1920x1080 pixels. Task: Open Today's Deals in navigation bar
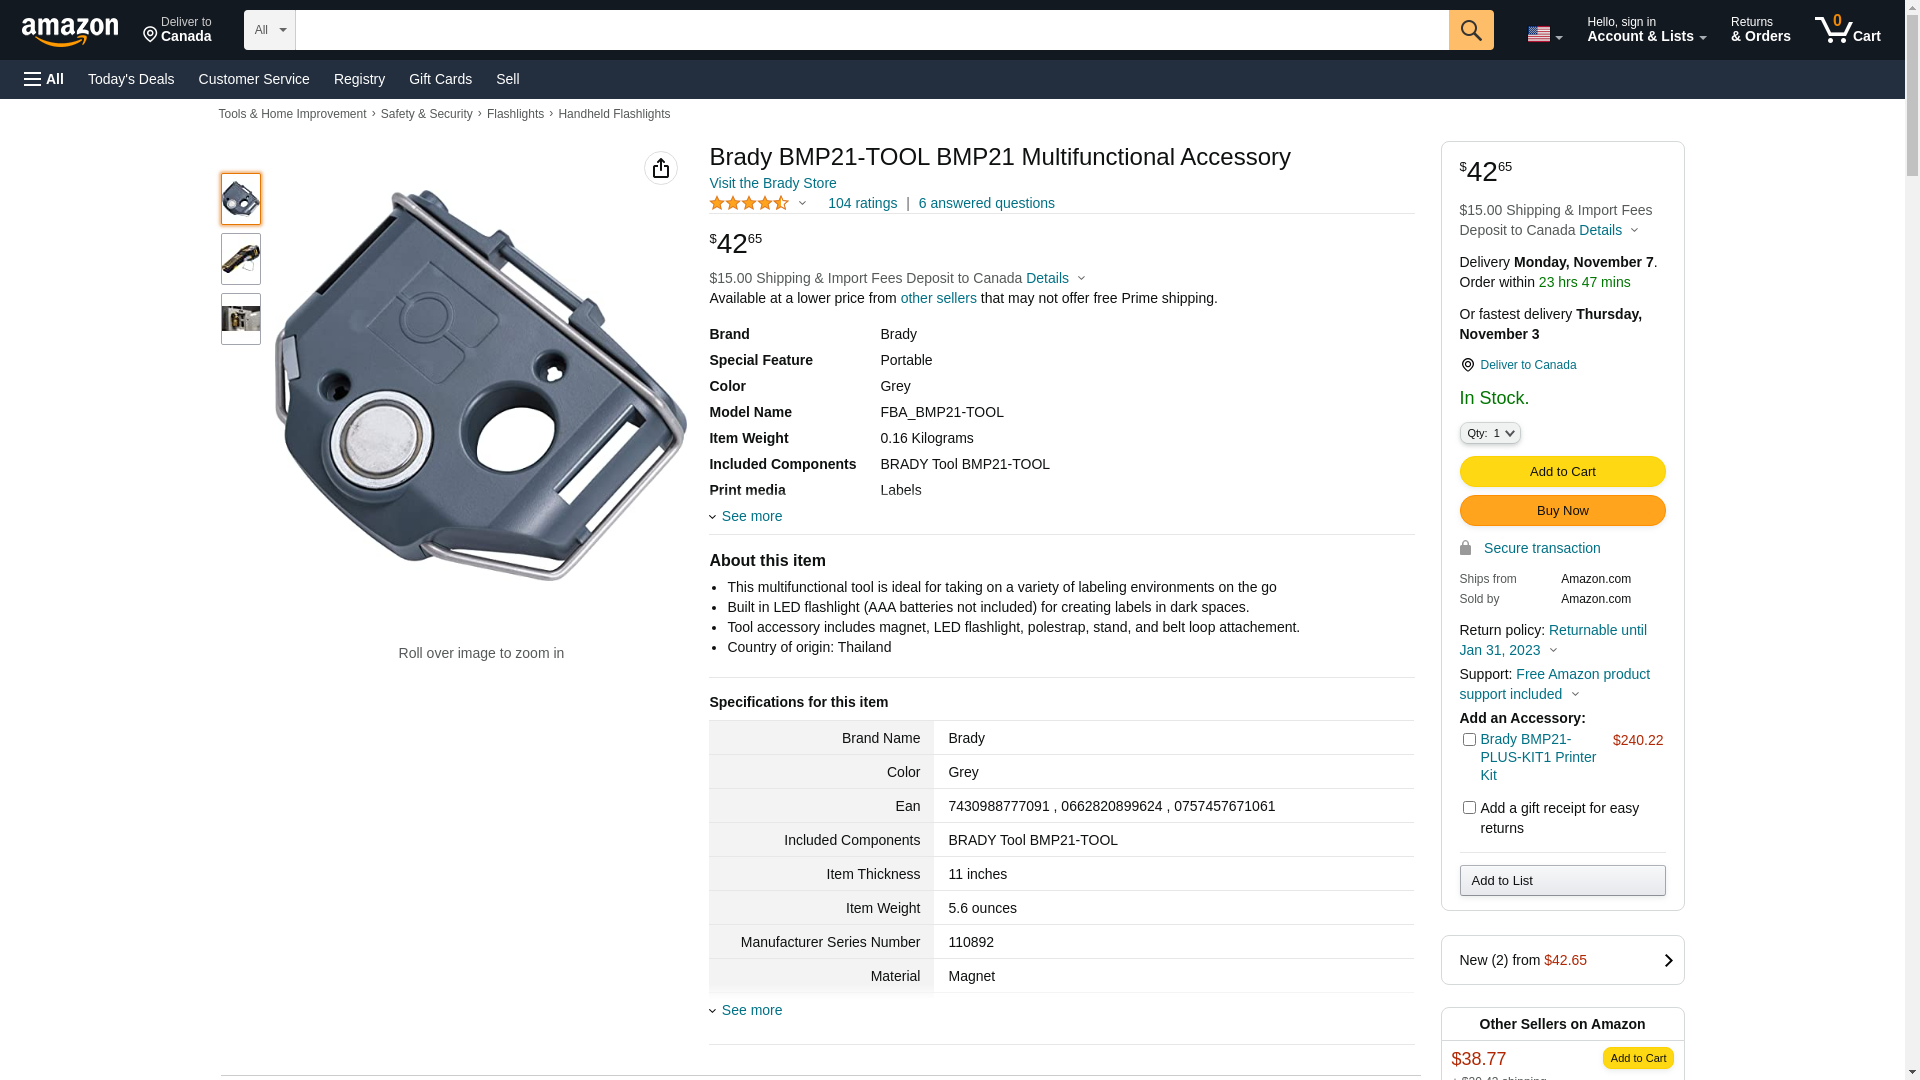[131, 79]
